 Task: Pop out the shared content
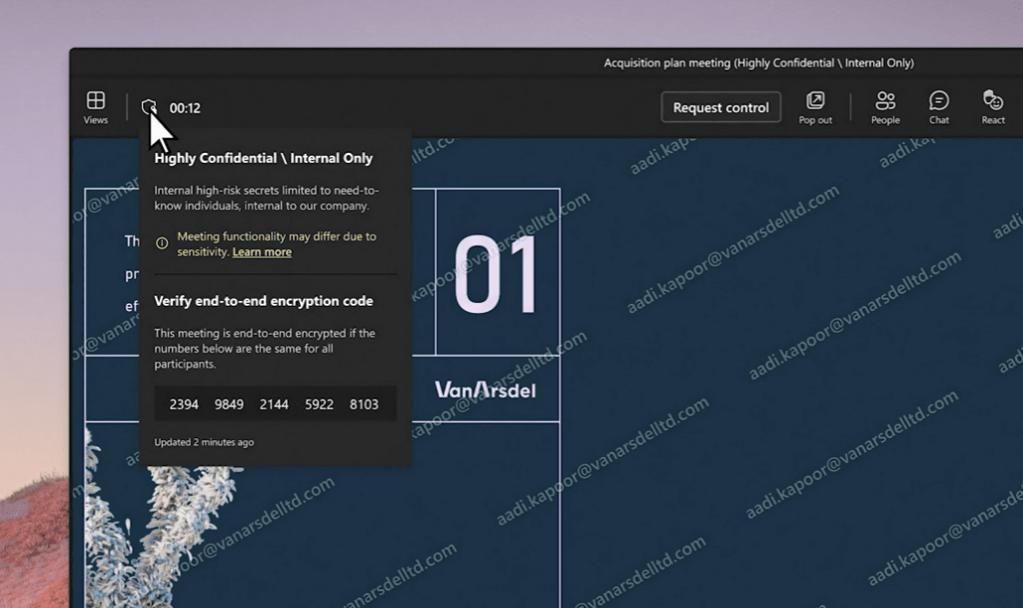pos(815,107)
